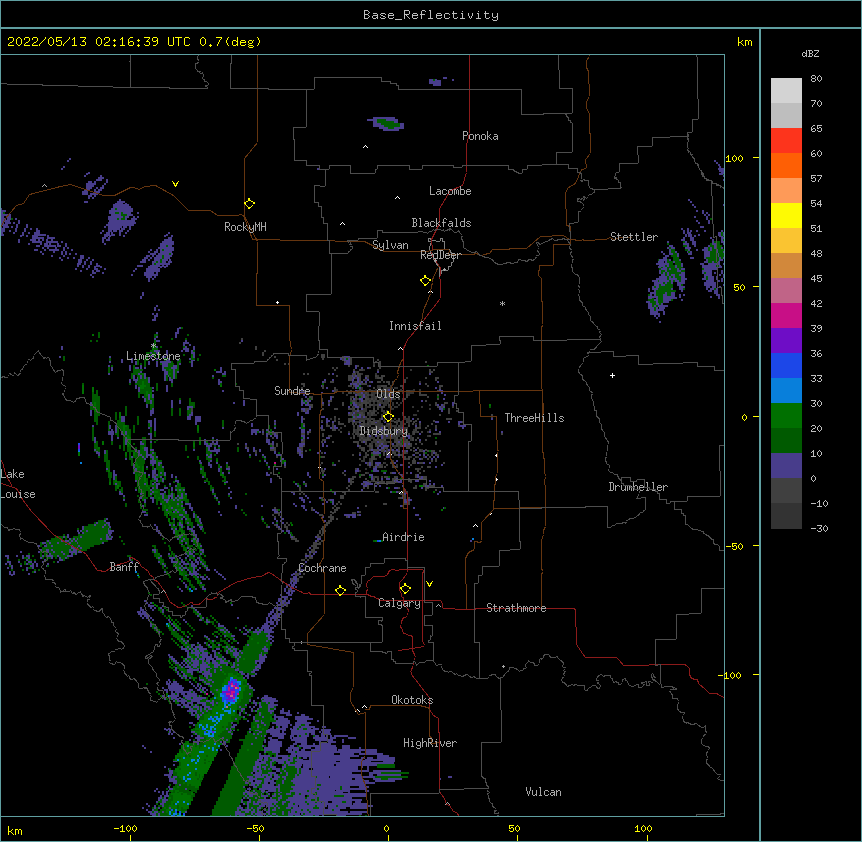Click the Didsbury city label
This screenshot has width=862, height=842.
tap(384, 431)
